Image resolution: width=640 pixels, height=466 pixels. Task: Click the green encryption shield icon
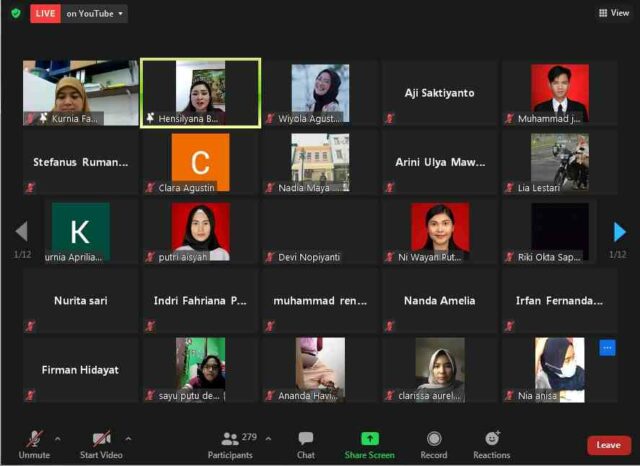tap(15, 13)
